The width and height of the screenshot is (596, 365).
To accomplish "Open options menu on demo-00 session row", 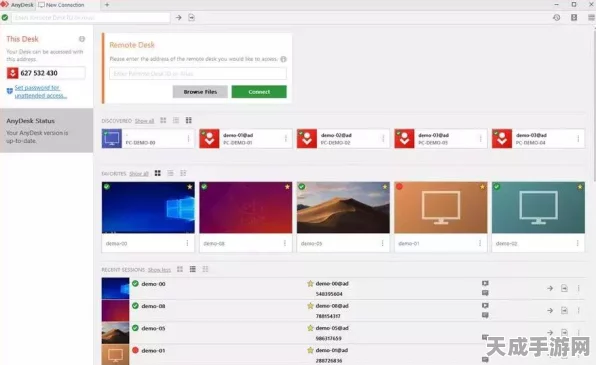I will point(579,288).
